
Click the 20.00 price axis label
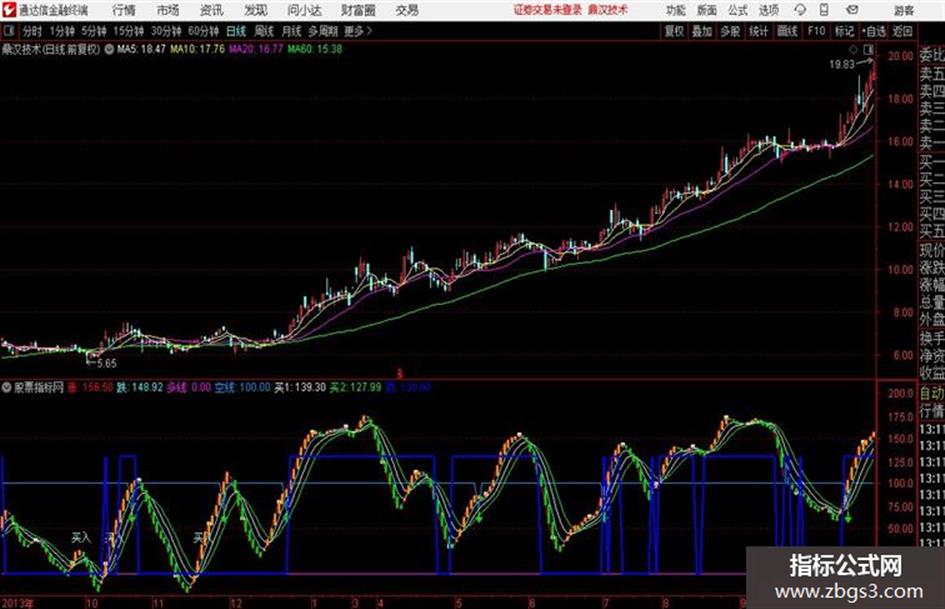(901, 56)
